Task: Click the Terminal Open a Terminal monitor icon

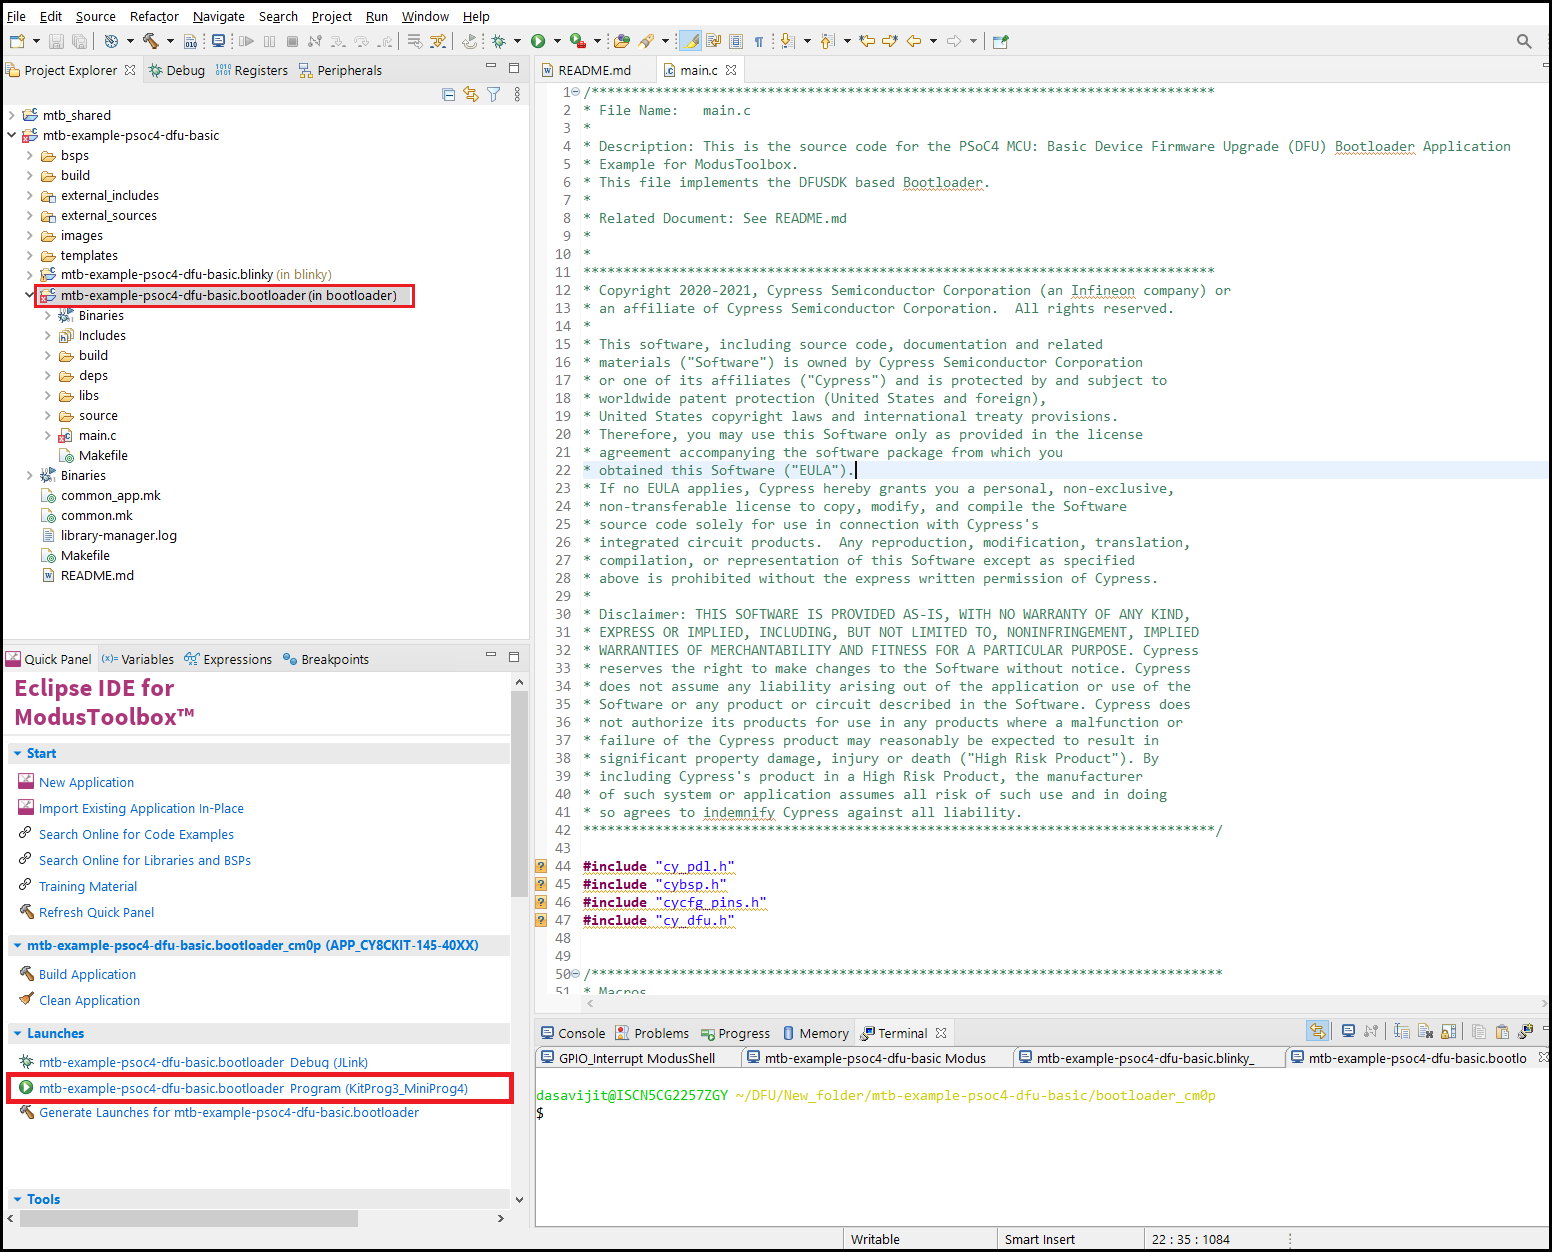Action: point(1348,1031)
